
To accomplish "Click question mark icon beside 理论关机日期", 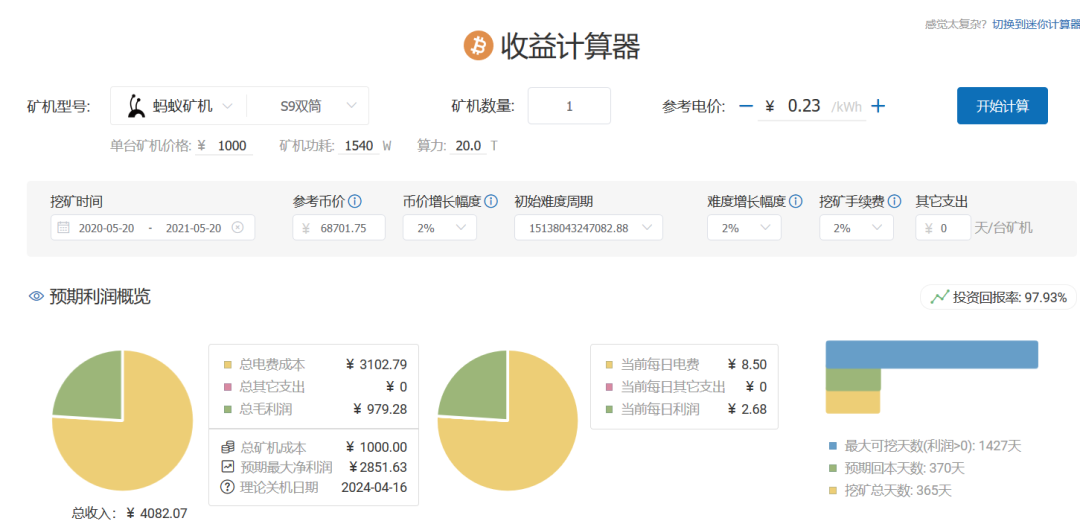I will point(227,487).
